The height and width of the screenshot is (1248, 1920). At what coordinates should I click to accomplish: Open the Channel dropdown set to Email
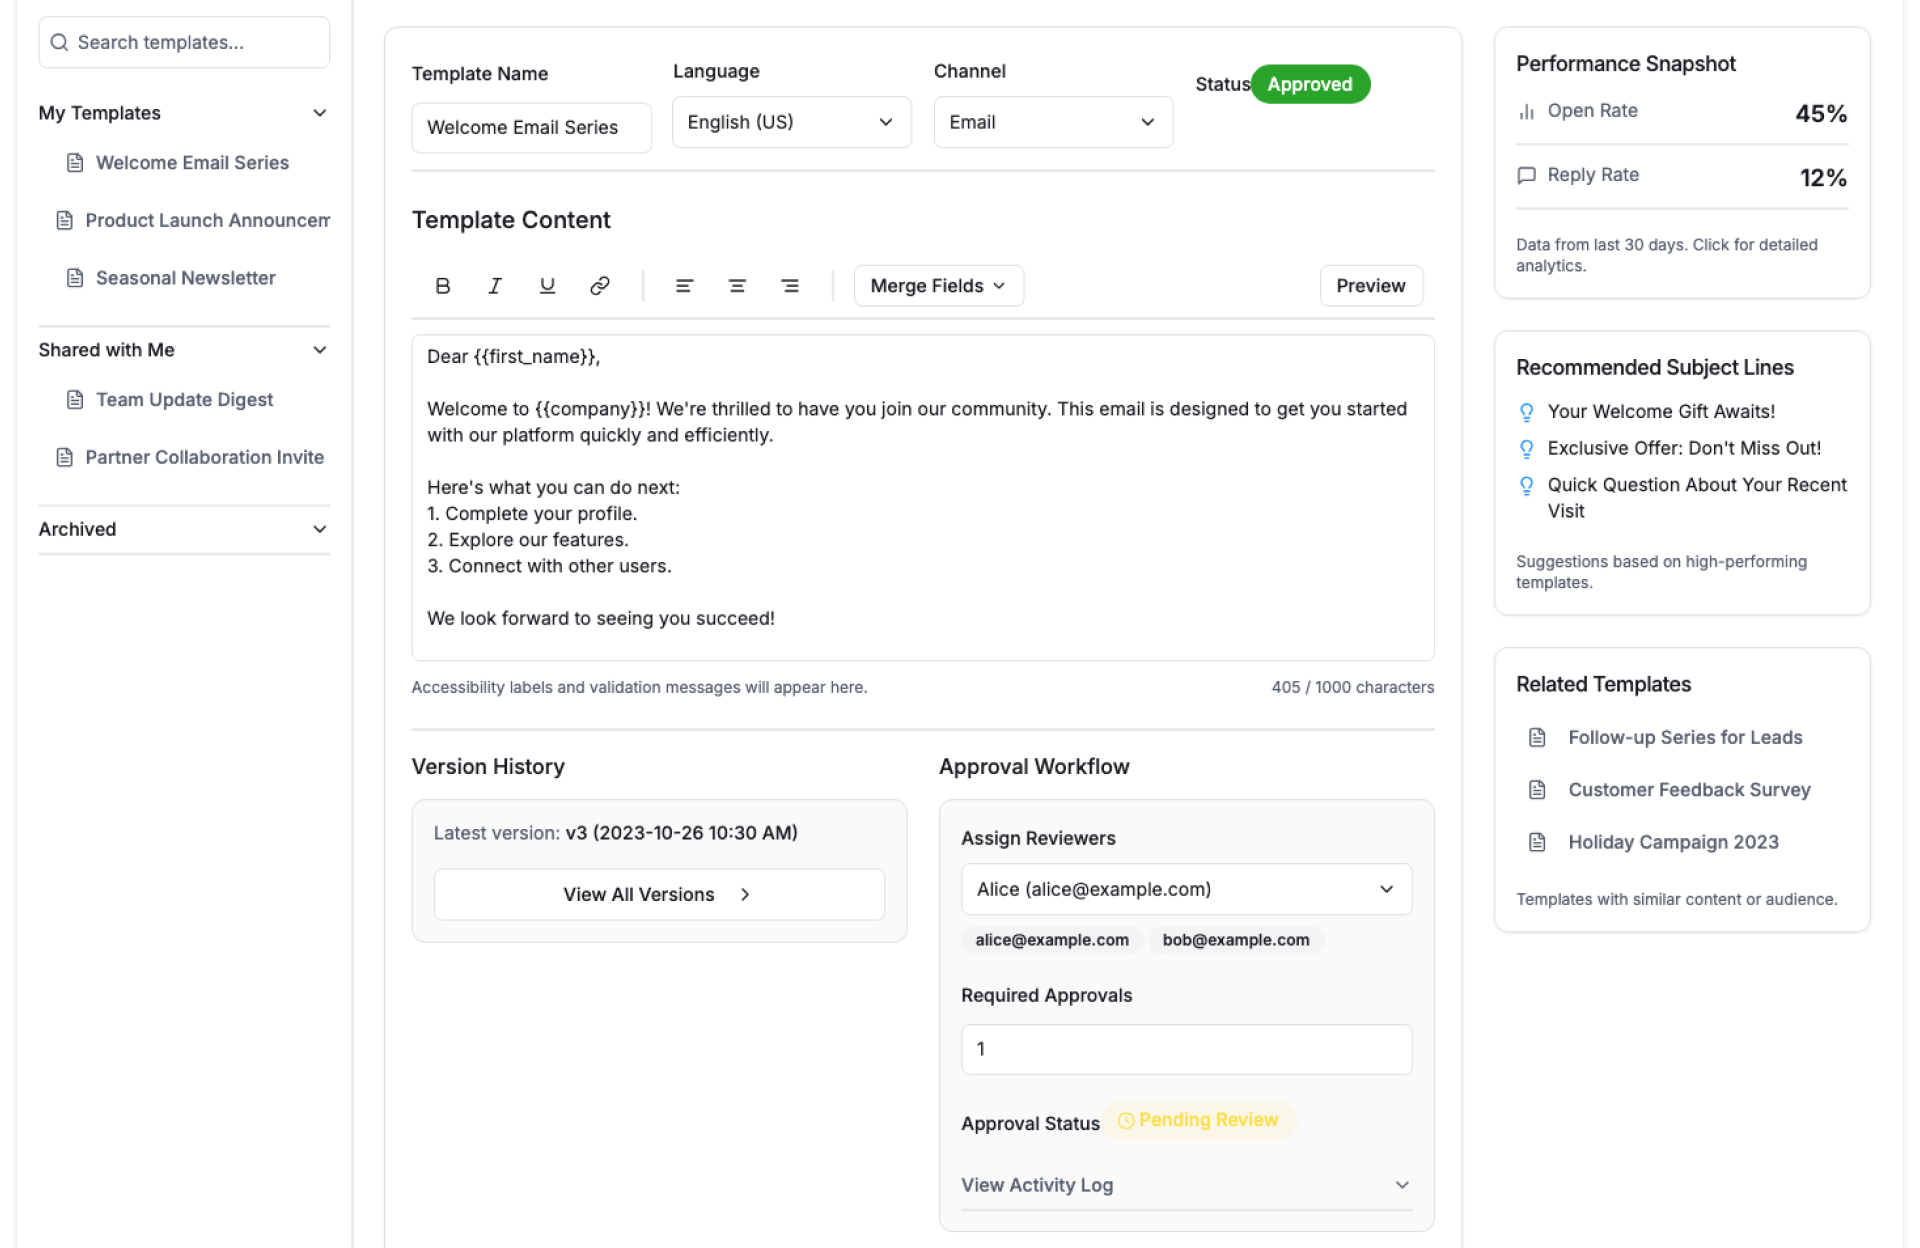[1052, 122]
